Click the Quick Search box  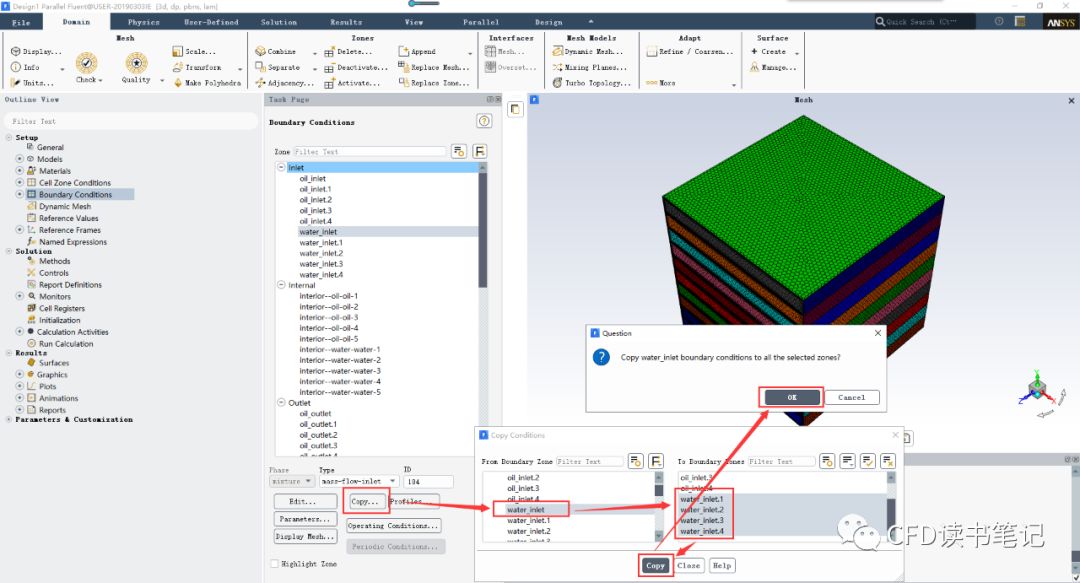[x=925, y=22]
